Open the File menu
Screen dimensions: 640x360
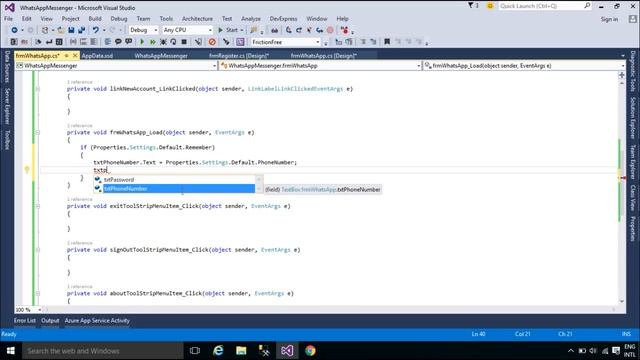(9, 19)
